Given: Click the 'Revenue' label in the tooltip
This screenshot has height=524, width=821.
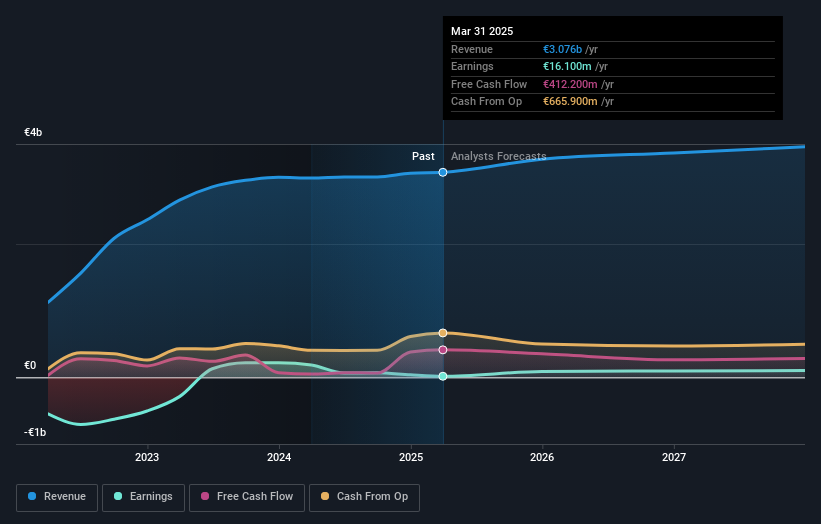Looking at the screenshot, I should coord(472,49).
